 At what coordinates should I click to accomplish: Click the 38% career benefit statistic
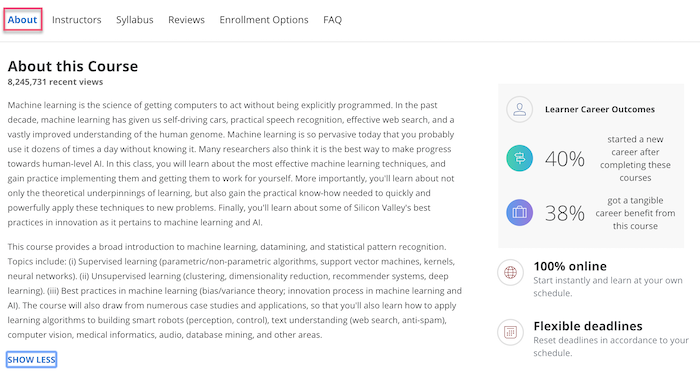(565, 213)
